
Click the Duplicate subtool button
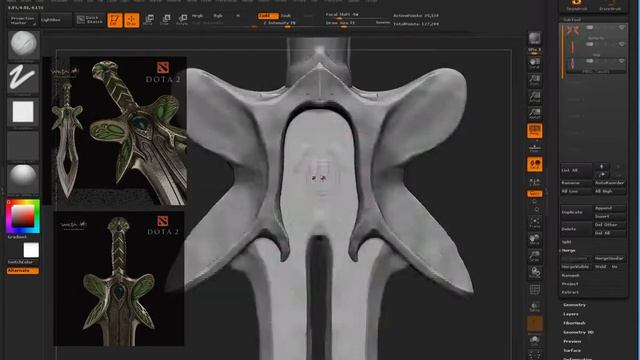576,212
